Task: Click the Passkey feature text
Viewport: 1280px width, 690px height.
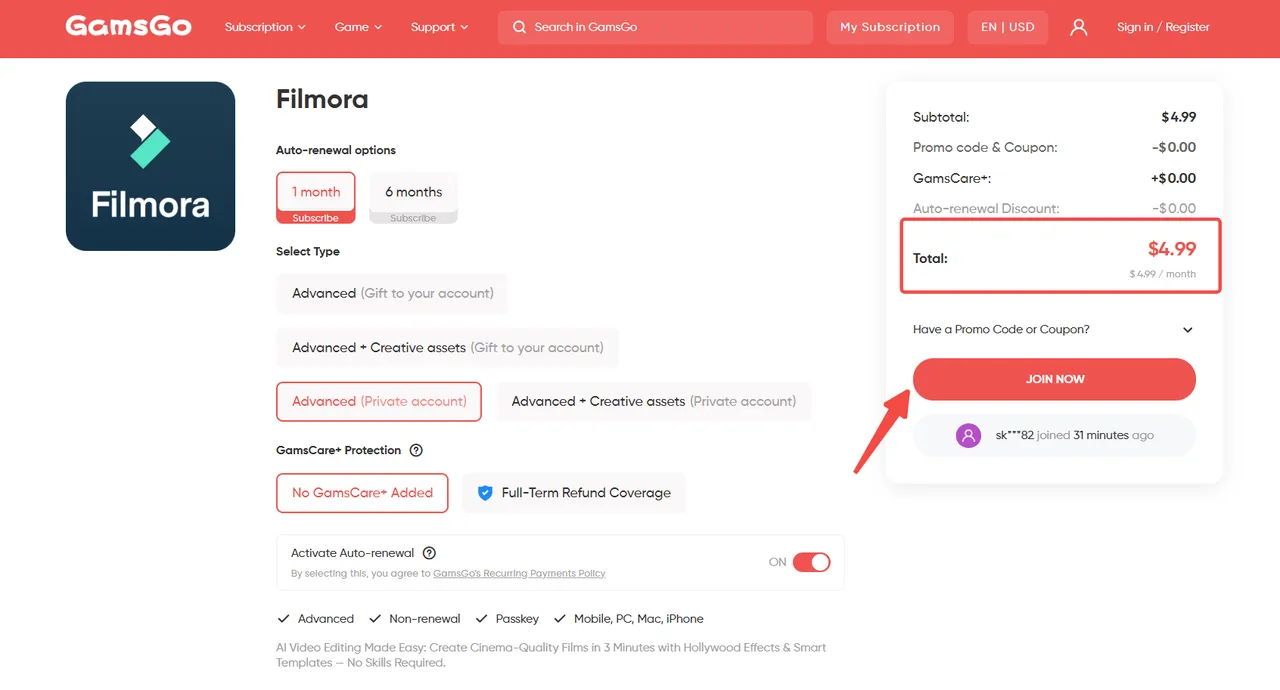Action: pos(517,619)
